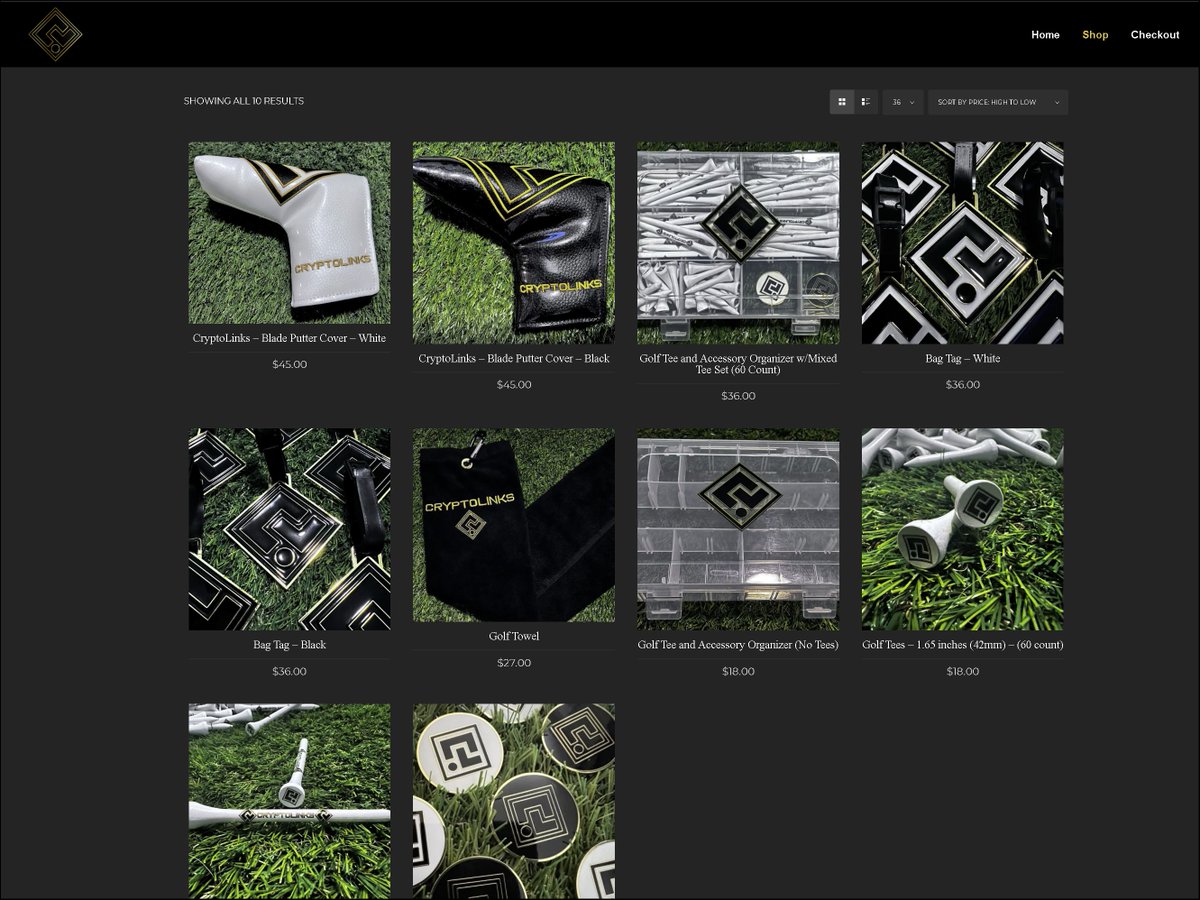Open the Bag Tag – White product link
Image resolution: width=1200 pixels, height=900 pixels.
962,358
